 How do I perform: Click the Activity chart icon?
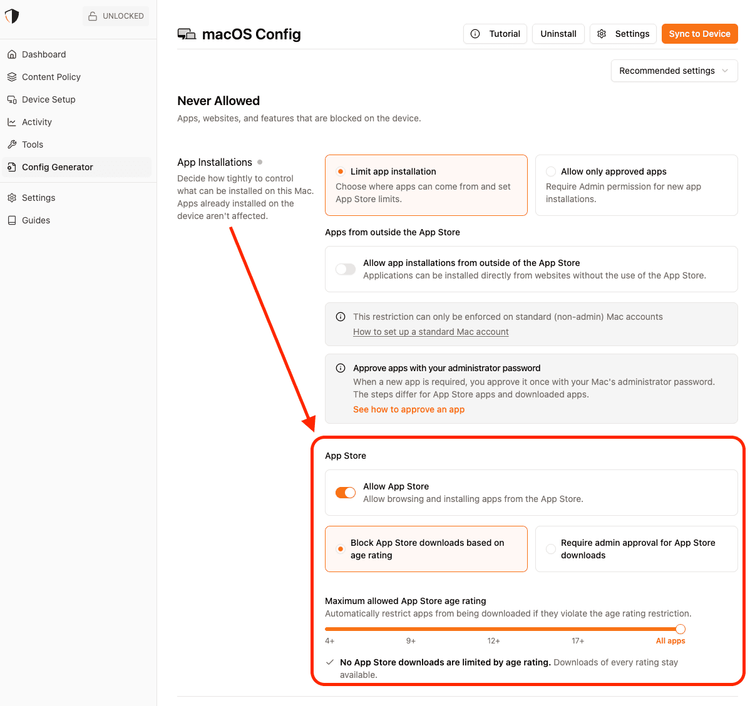click(12, 122)
